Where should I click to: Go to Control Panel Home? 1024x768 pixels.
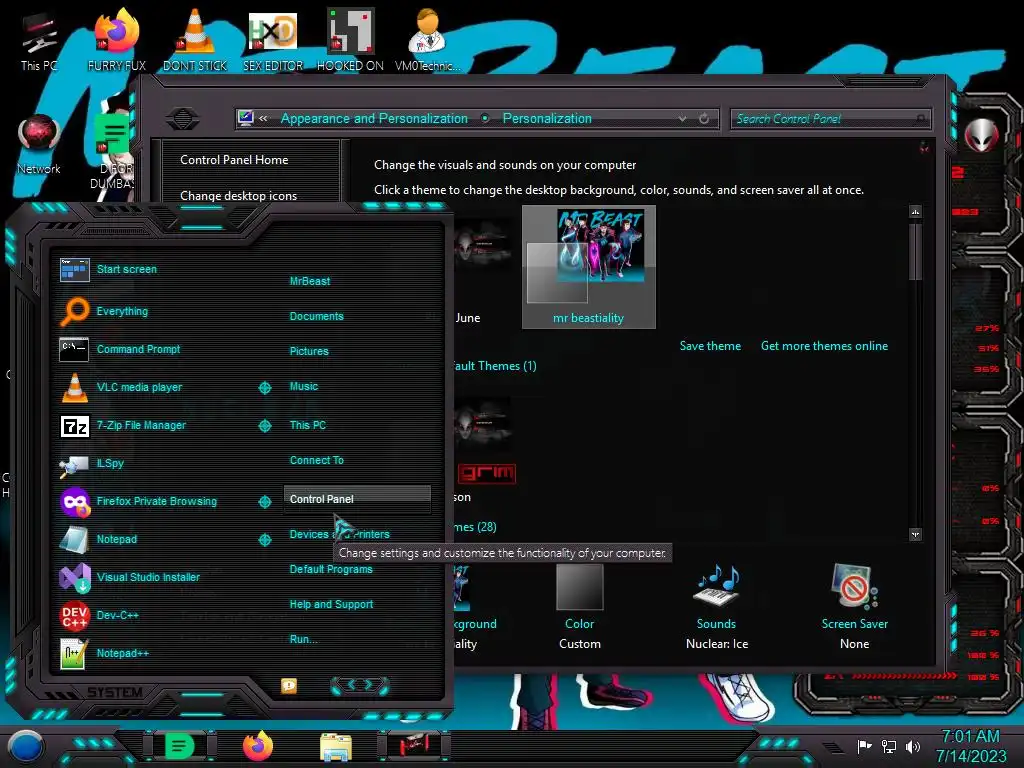coord(234,160)
